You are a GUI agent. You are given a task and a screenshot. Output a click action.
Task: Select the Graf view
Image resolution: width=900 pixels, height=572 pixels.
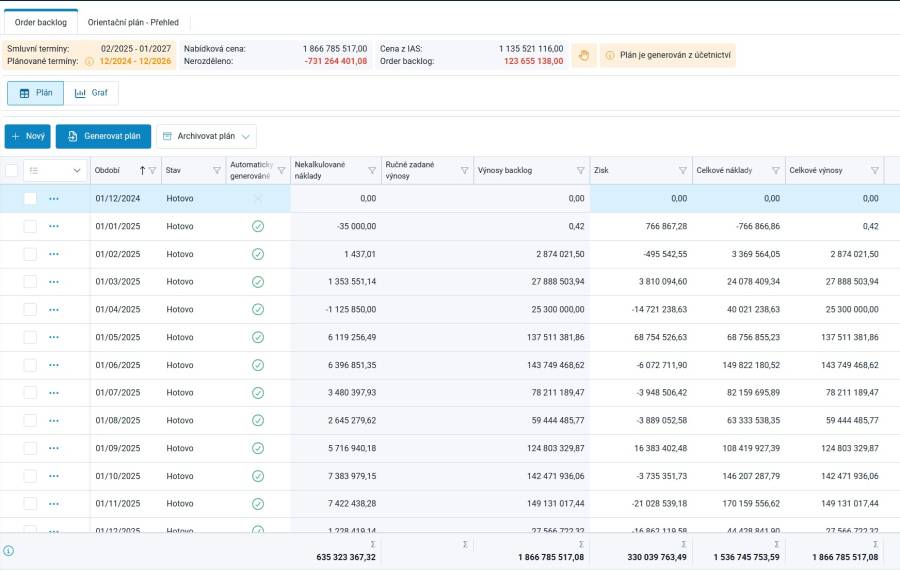(x=91, y=93)
